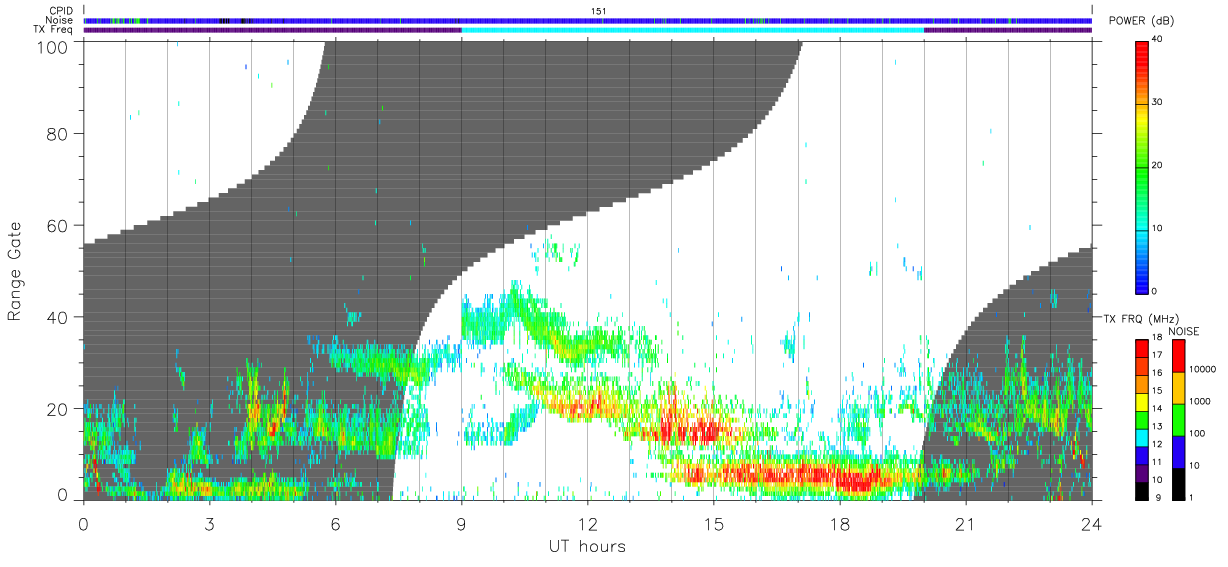Click the 15 tick on the UT hours axis

714,522
